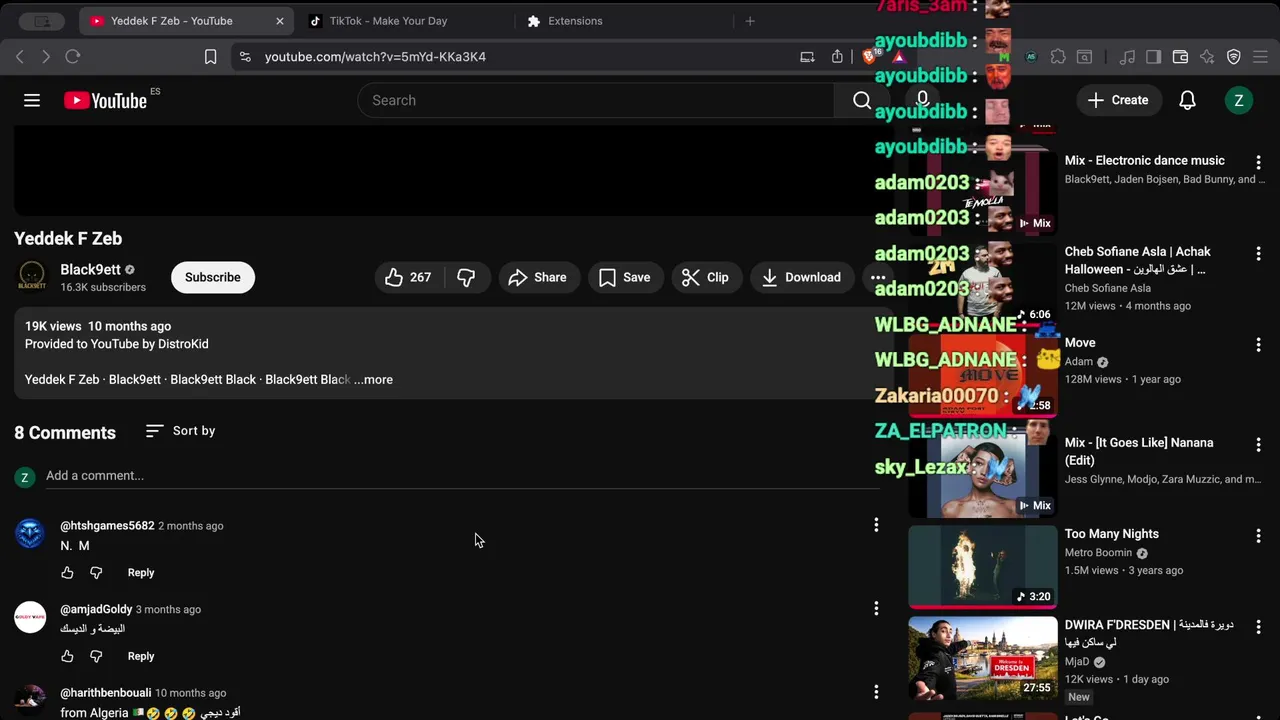Open @harithbenbouali profile link
1280x720 pixels.
coord(106,693)
